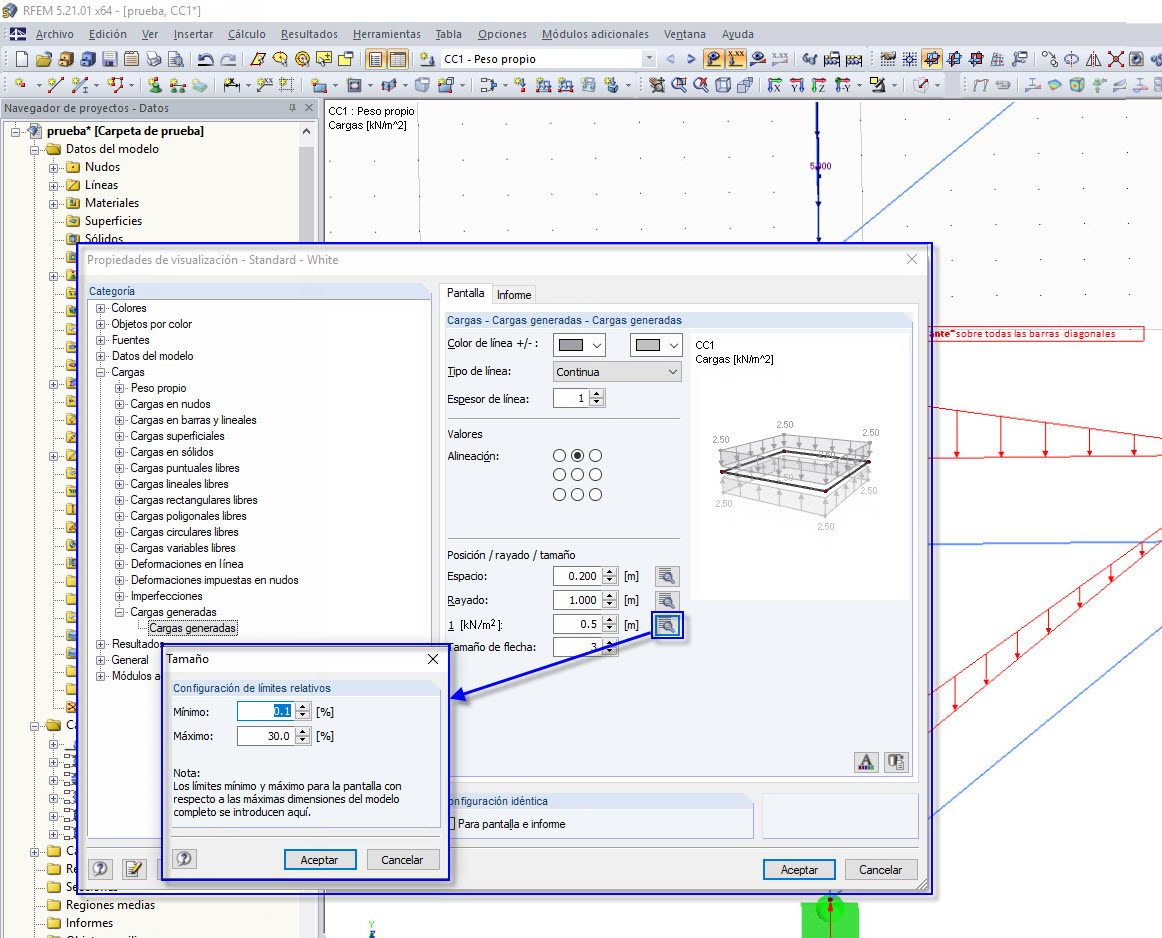Image resolution: width=1162 pixels, height=938 pixels.
Task: Select middle-right alignment radio button
Action: pyautogui.click(x=596, y=475)
